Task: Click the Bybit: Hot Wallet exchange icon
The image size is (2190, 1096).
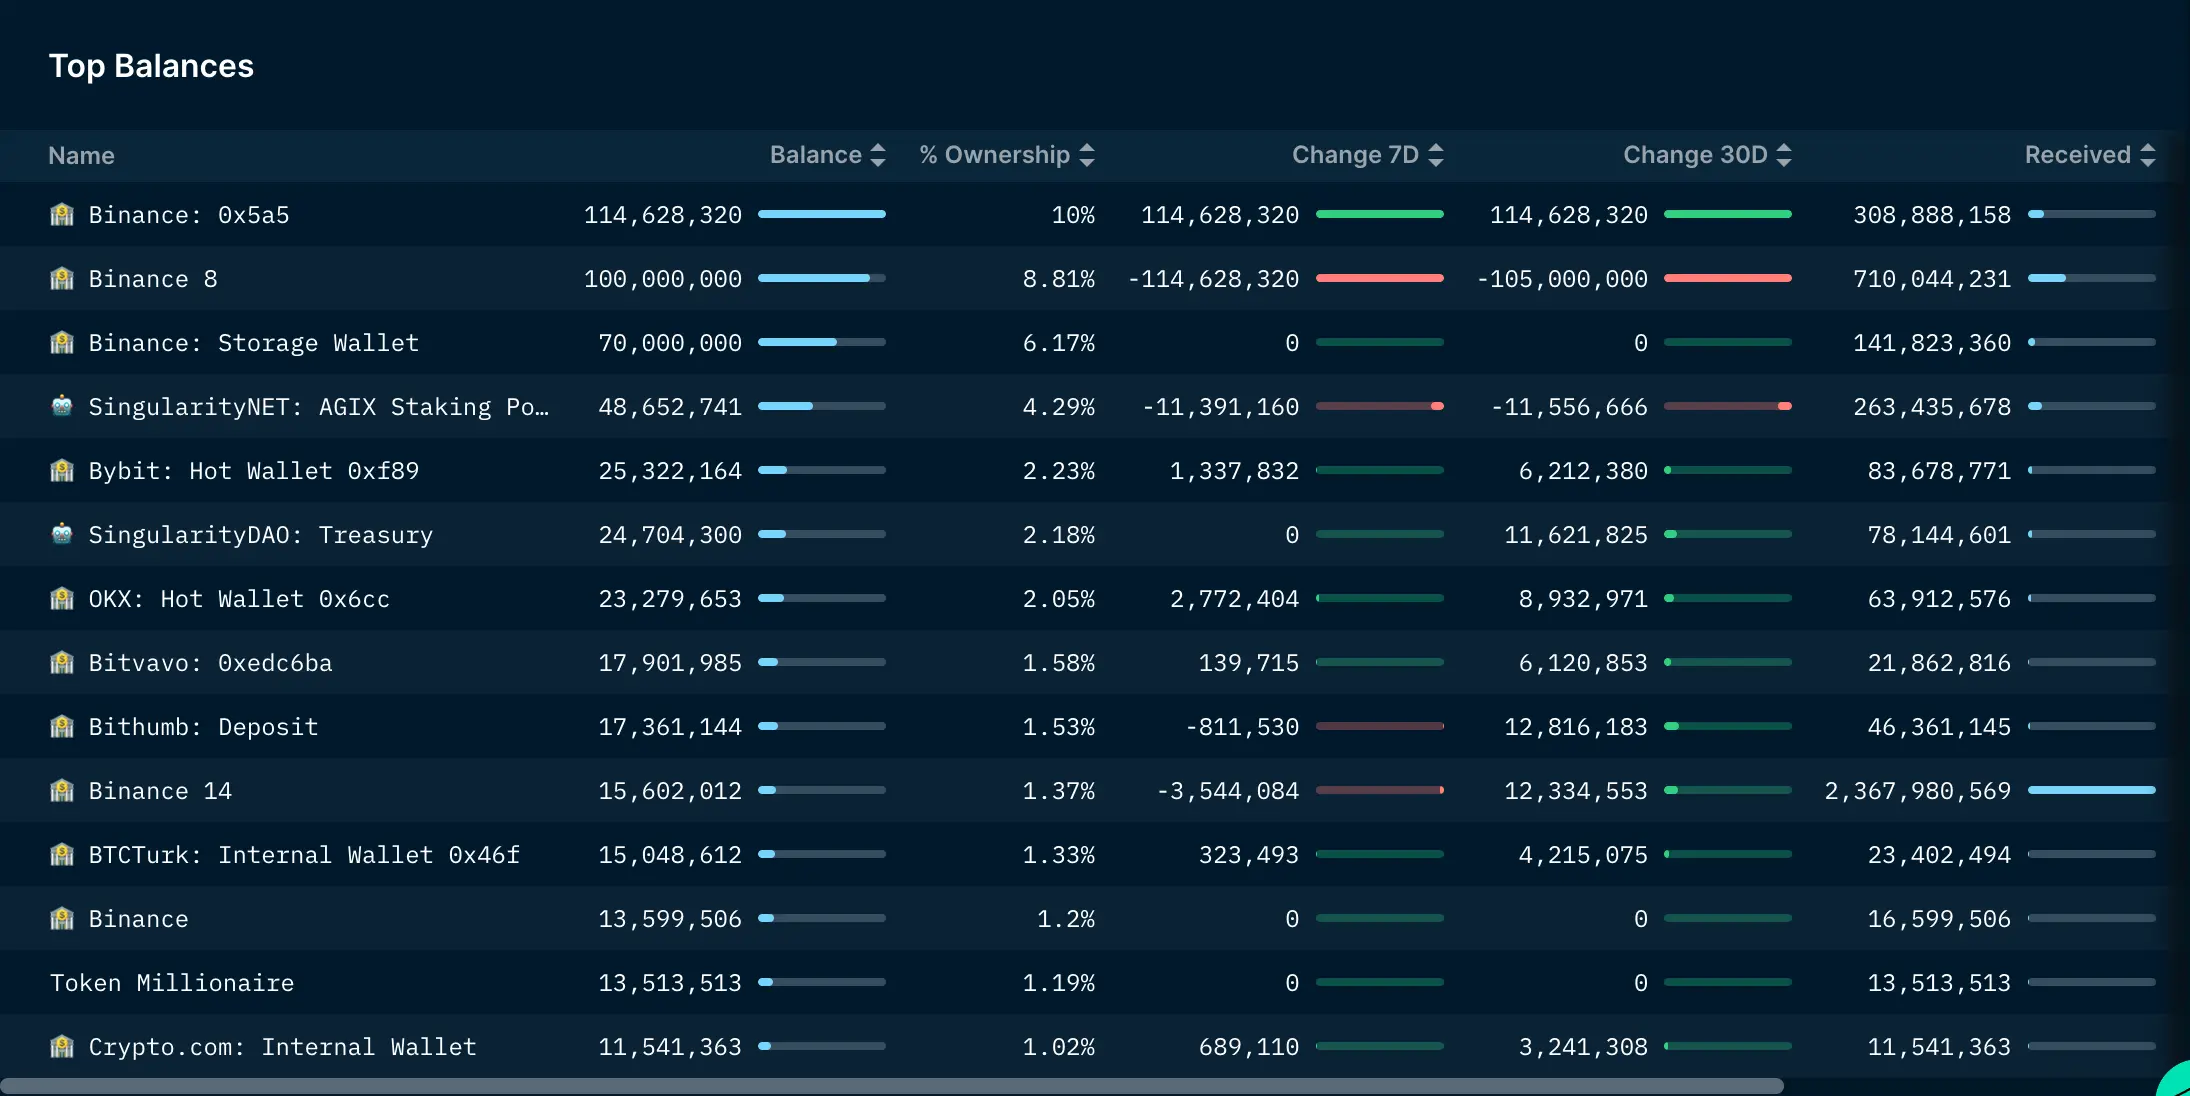Action: coord(62,470)
